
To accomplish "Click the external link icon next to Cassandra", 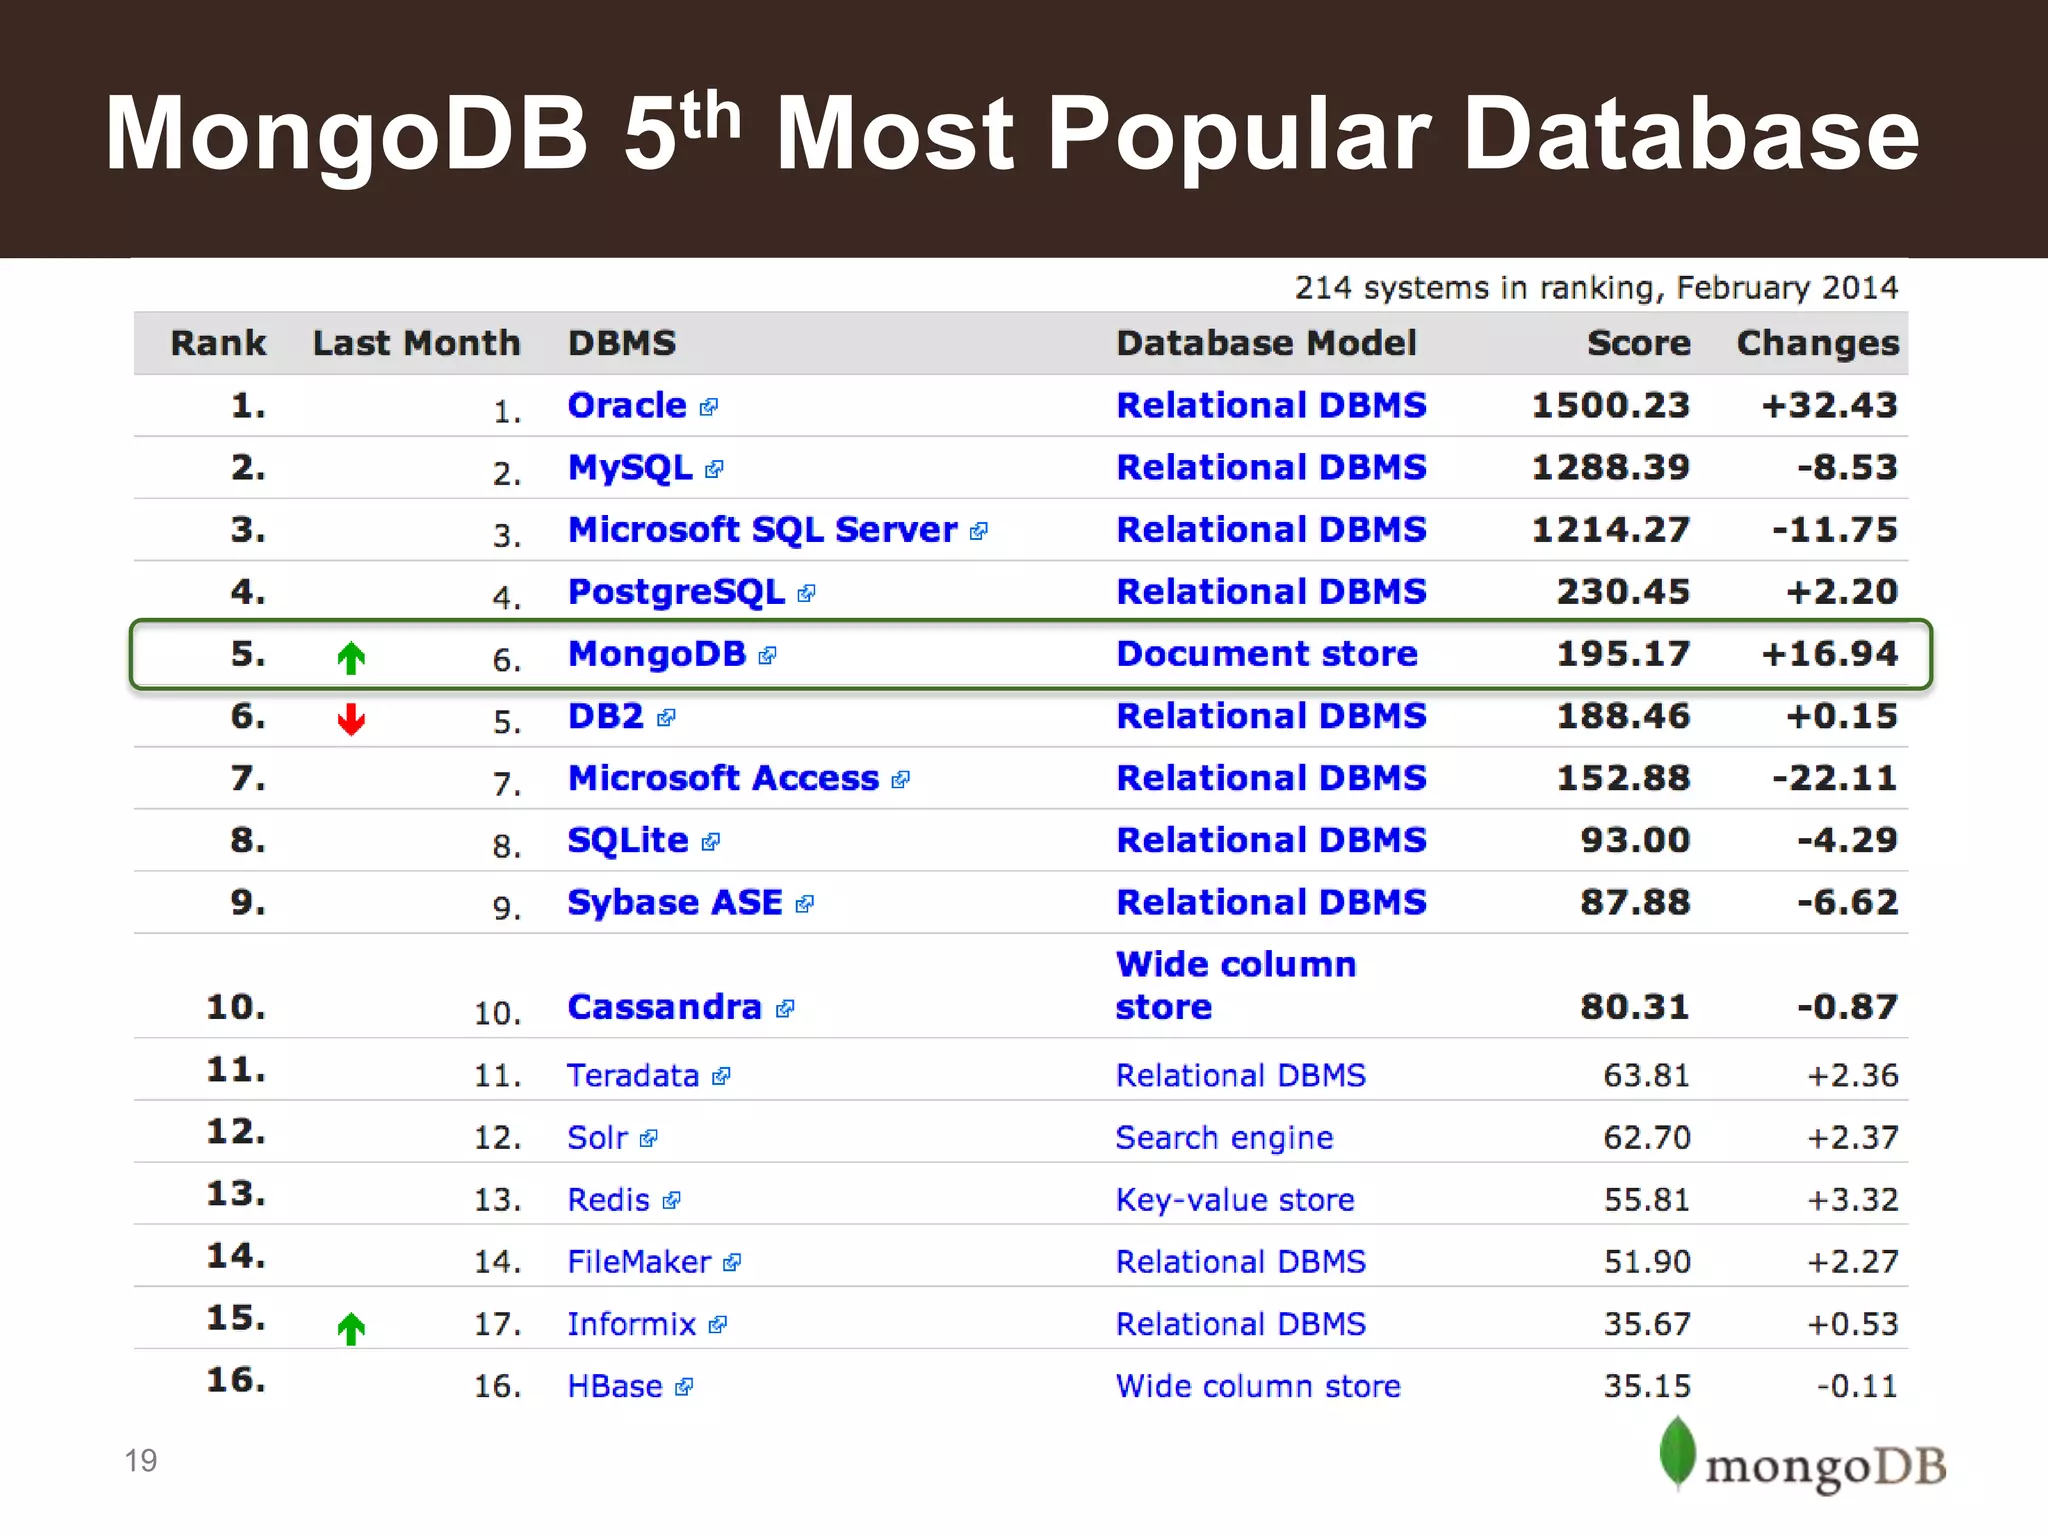I will 785,1008.
